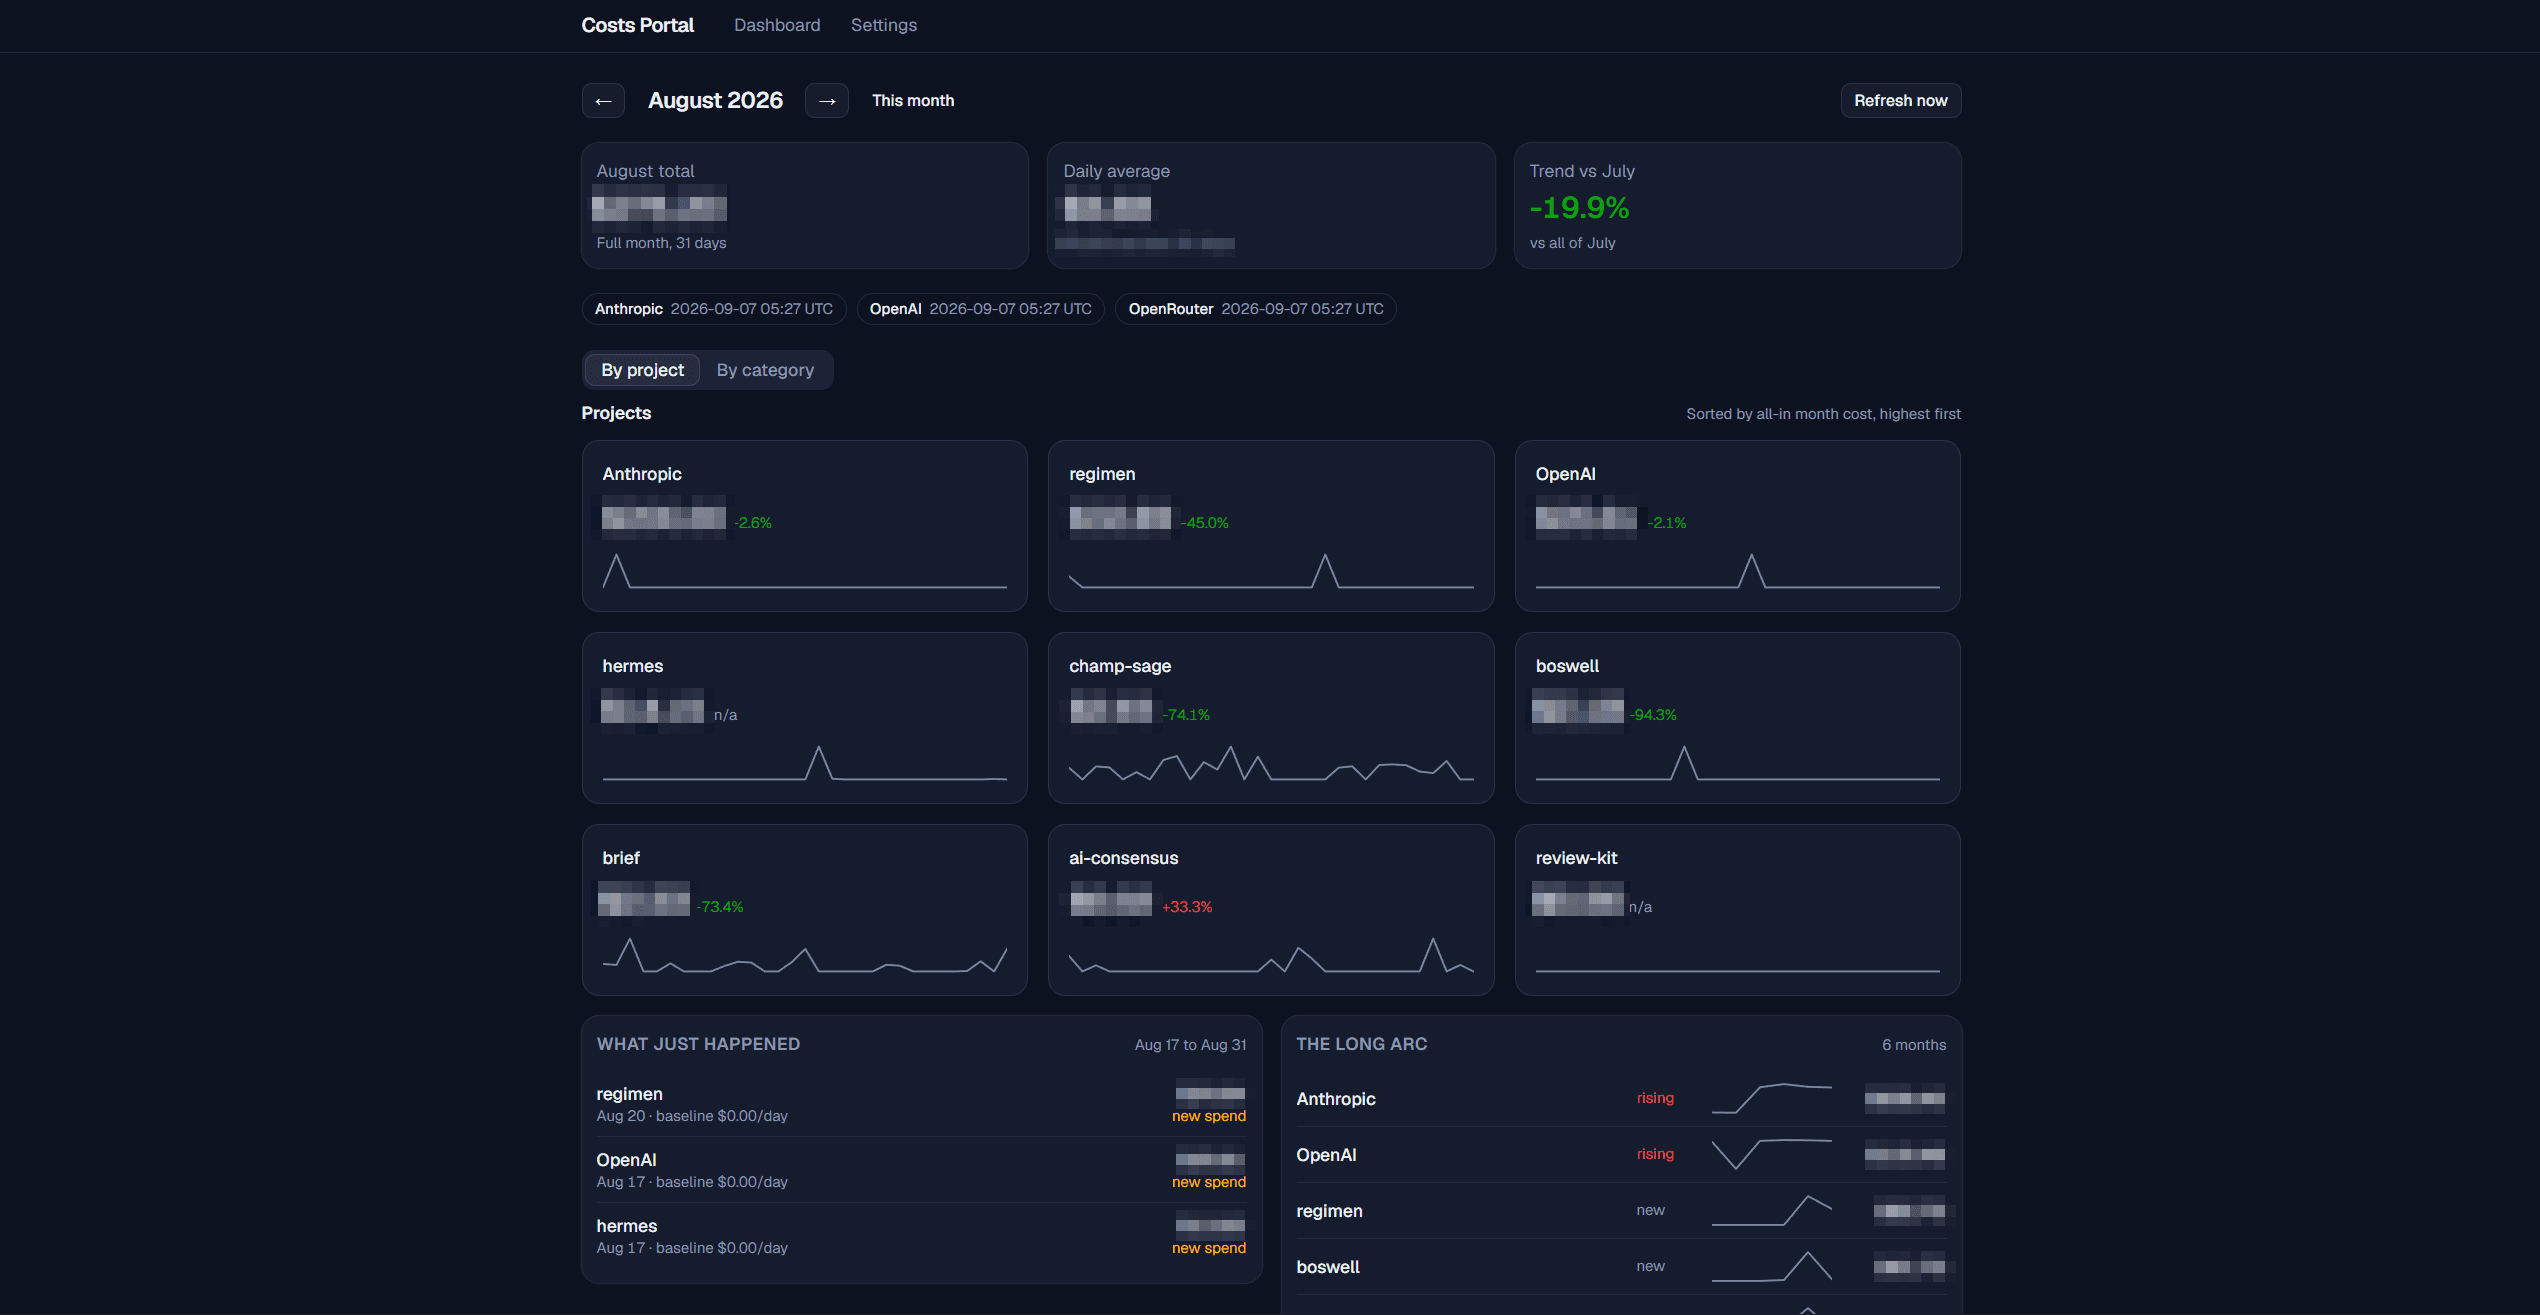Select boswell row in The Long Arc

pos(1621,1267)
